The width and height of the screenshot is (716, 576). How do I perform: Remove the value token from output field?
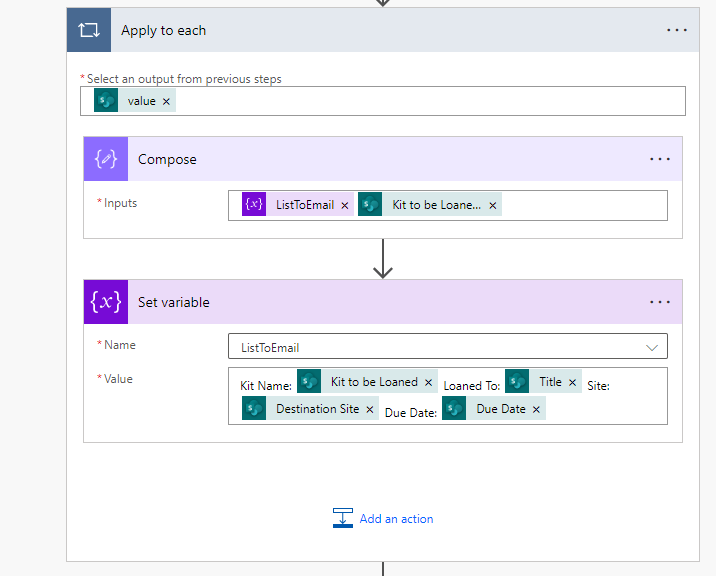tap(166, 101)
